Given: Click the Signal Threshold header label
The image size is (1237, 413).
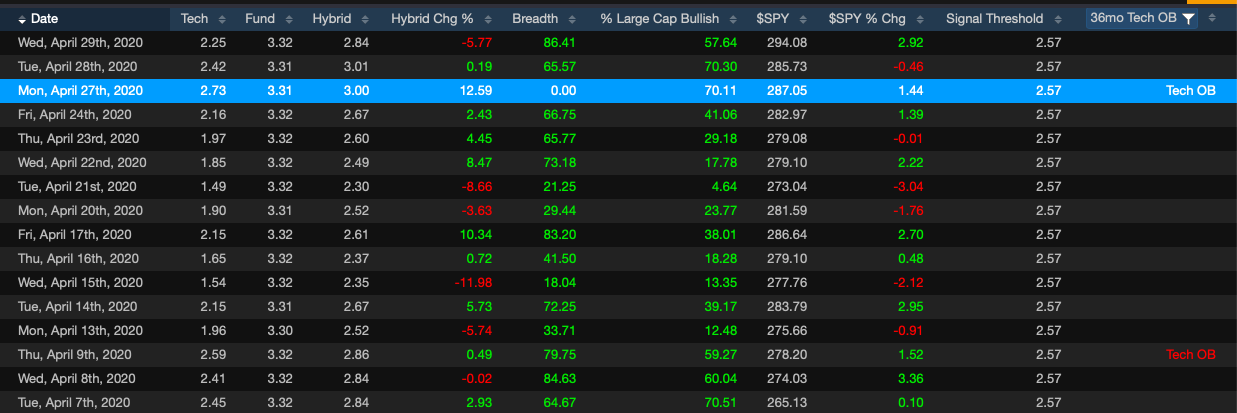Looking at the screenshot, I should (x=994, y=19).
